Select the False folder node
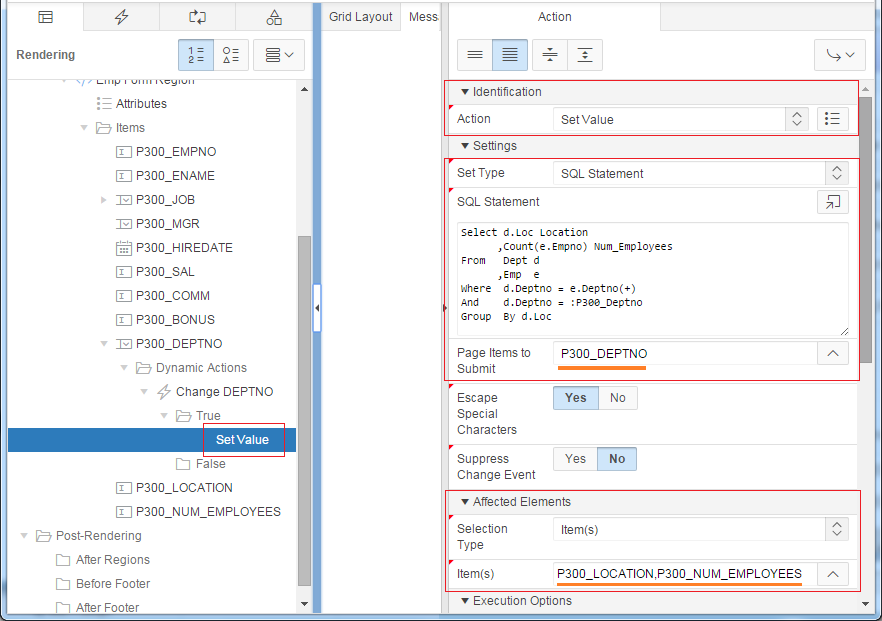This screenshot has height=621, width=882. pyautogui.click(x=210, y=464)
